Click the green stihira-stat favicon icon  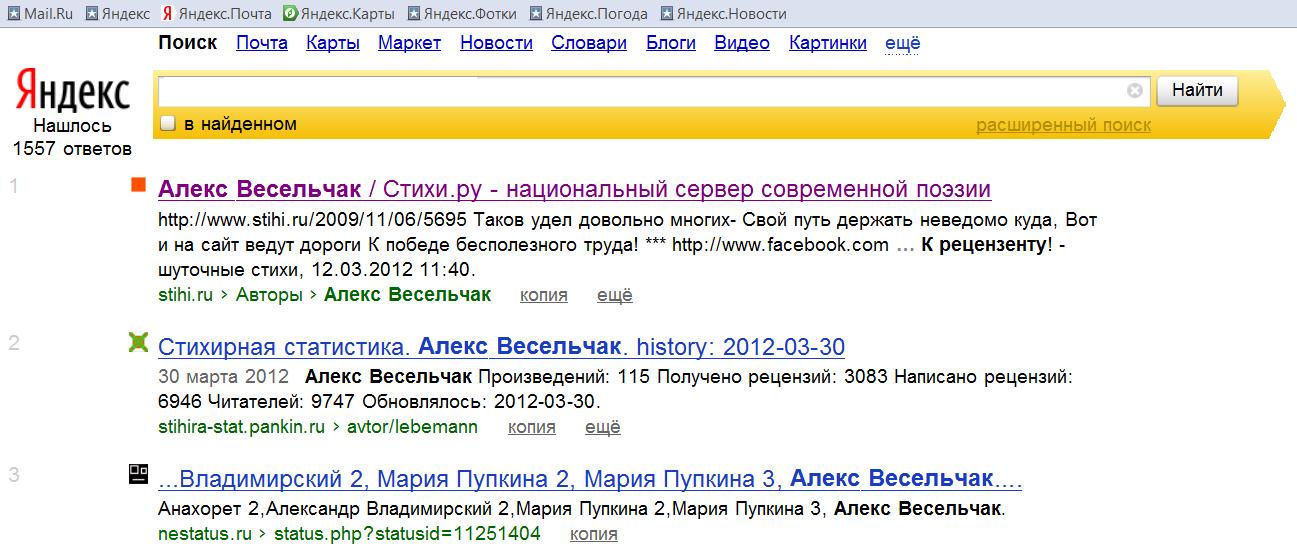tap(139, 343)
